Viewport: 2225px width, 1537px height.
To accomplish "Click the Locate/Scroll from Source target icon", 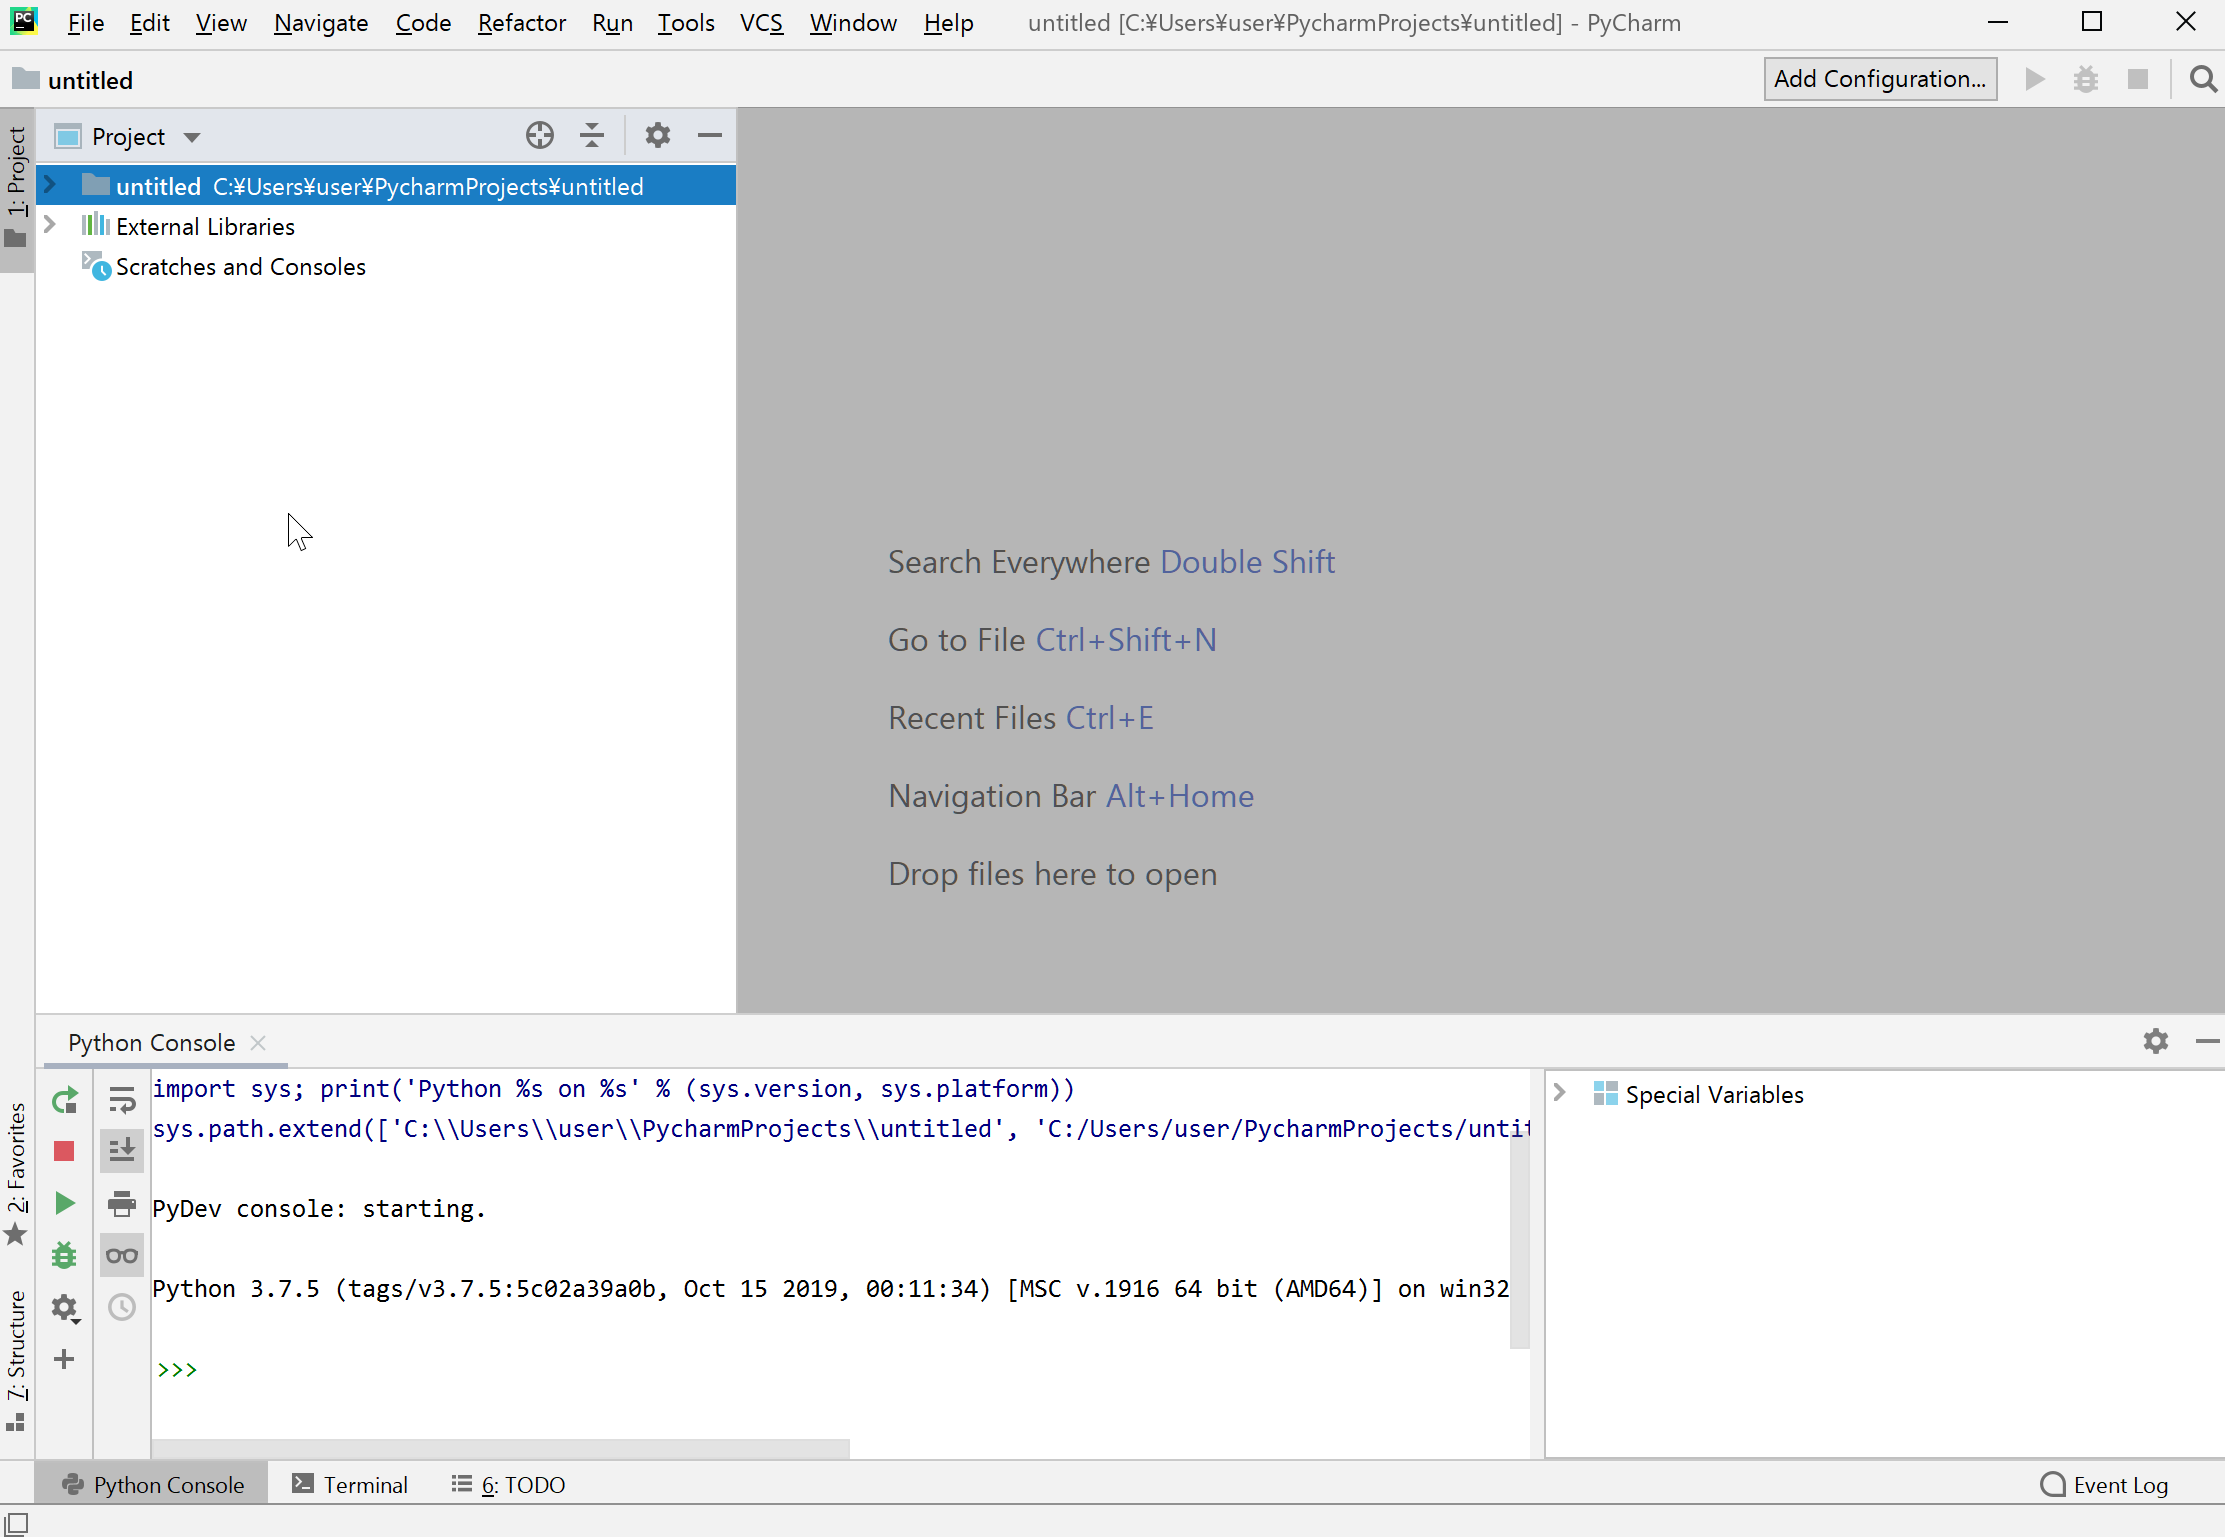I will [540, 135].
